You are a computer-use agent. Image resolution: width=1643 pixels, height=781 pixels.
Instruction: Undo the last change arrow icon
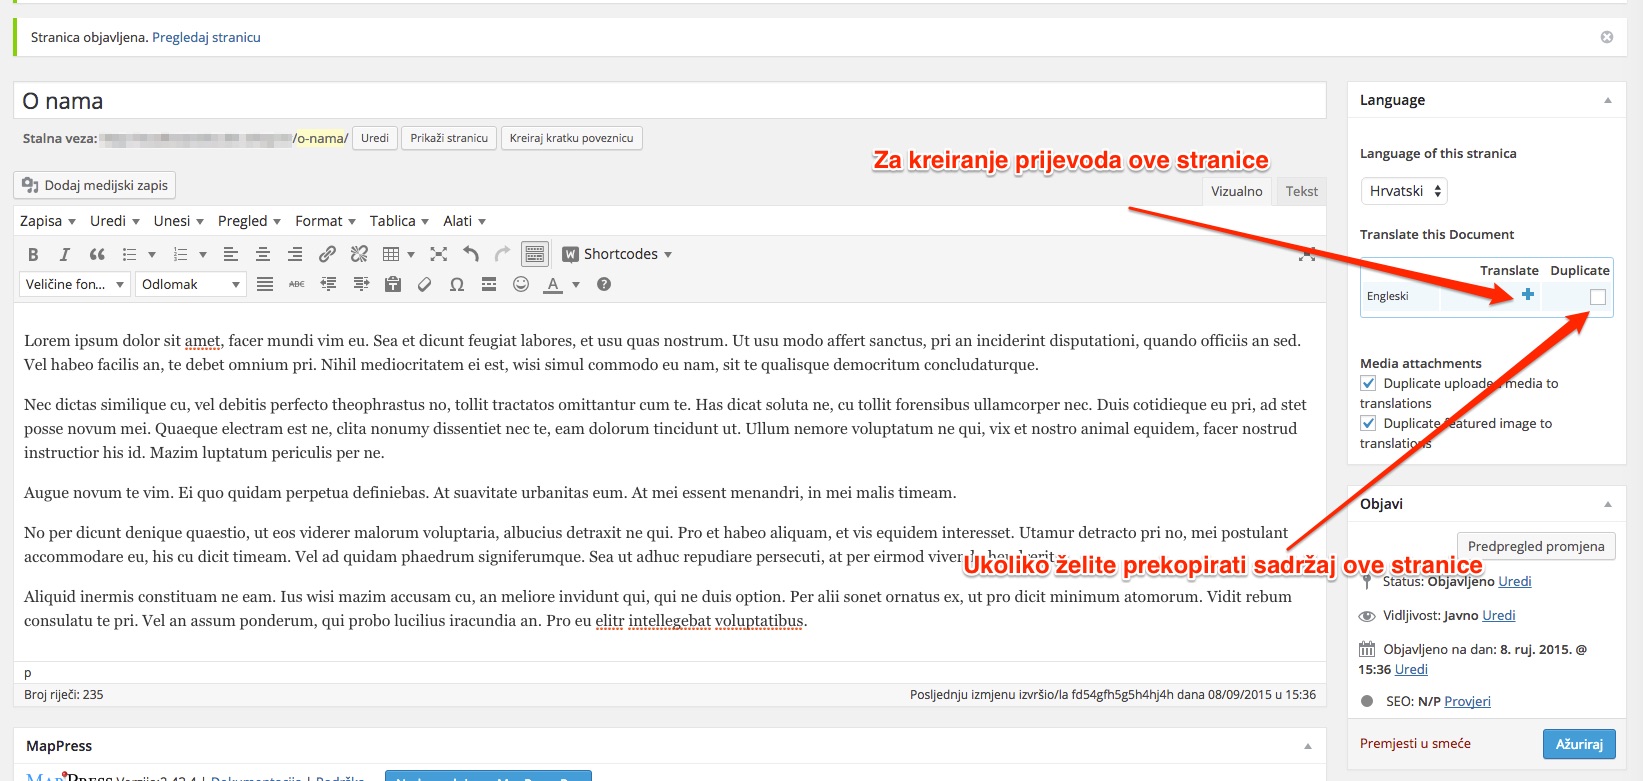point(471,254)
